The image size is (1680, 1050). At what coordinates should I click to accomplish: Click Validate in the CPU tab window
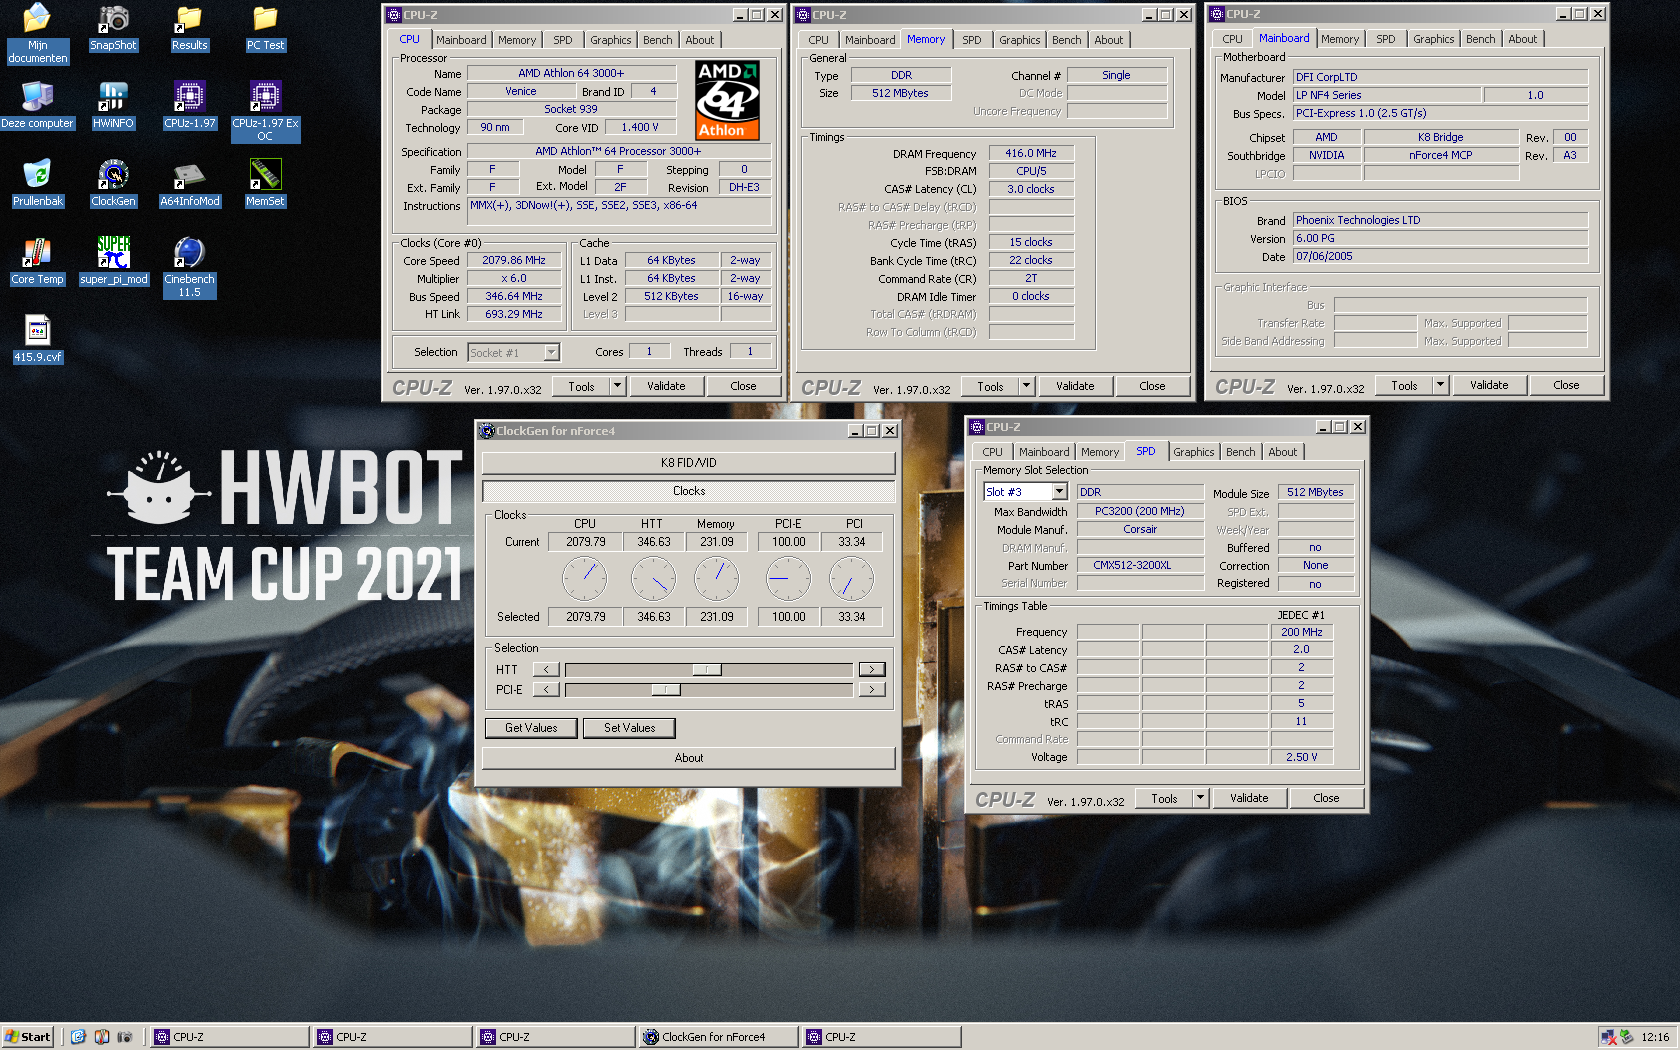[x=666, y=386]
